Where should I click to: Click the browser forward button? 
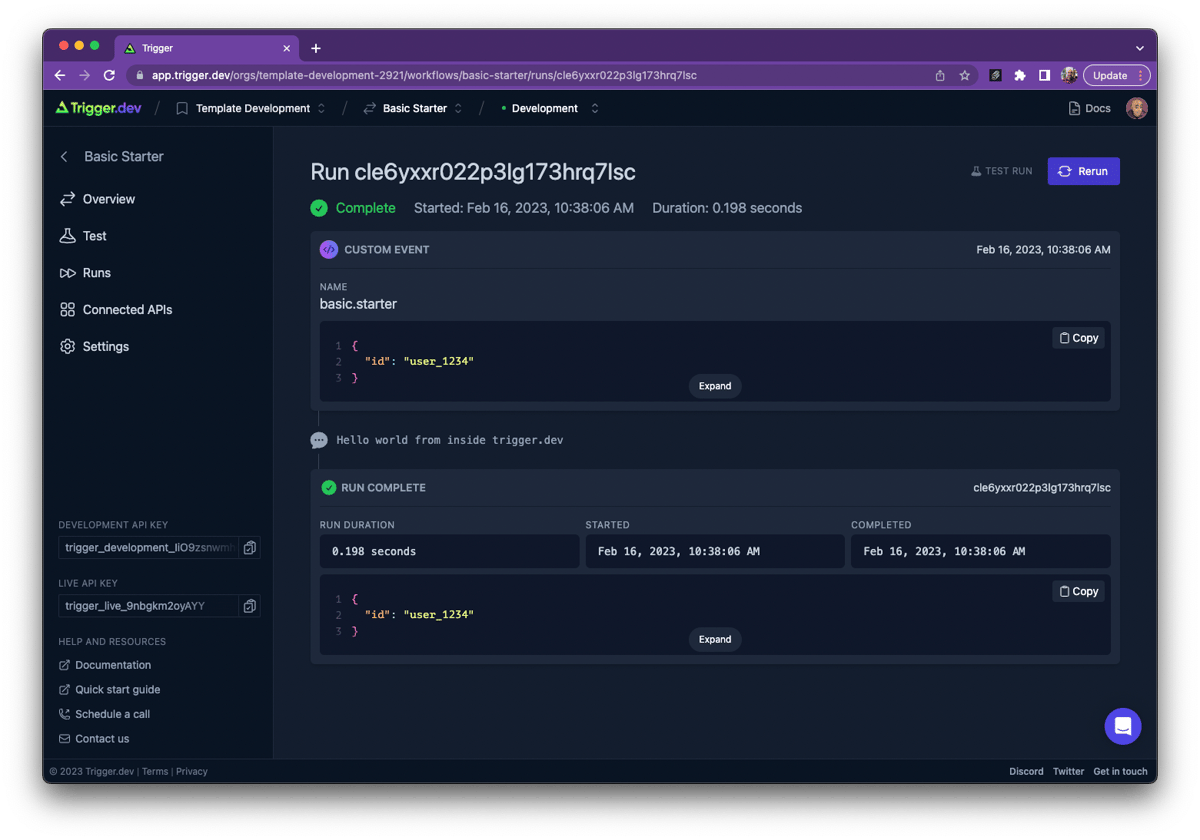(85, 75)
